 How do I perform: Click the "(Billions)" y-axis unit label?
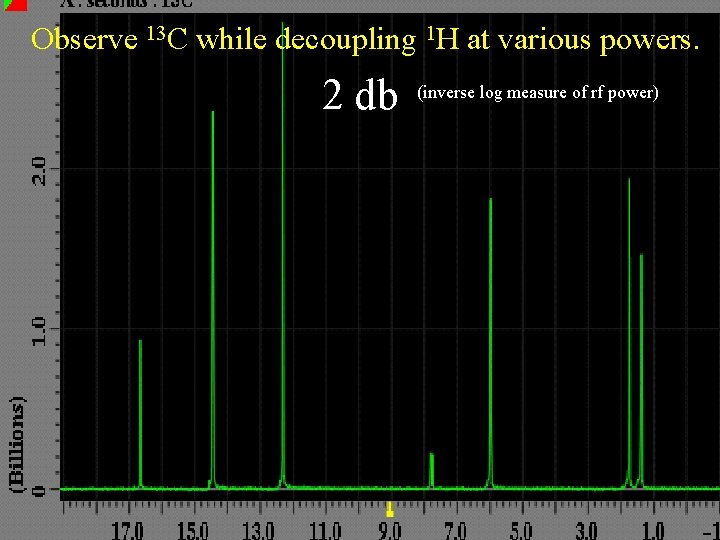(x=18, y=444)
